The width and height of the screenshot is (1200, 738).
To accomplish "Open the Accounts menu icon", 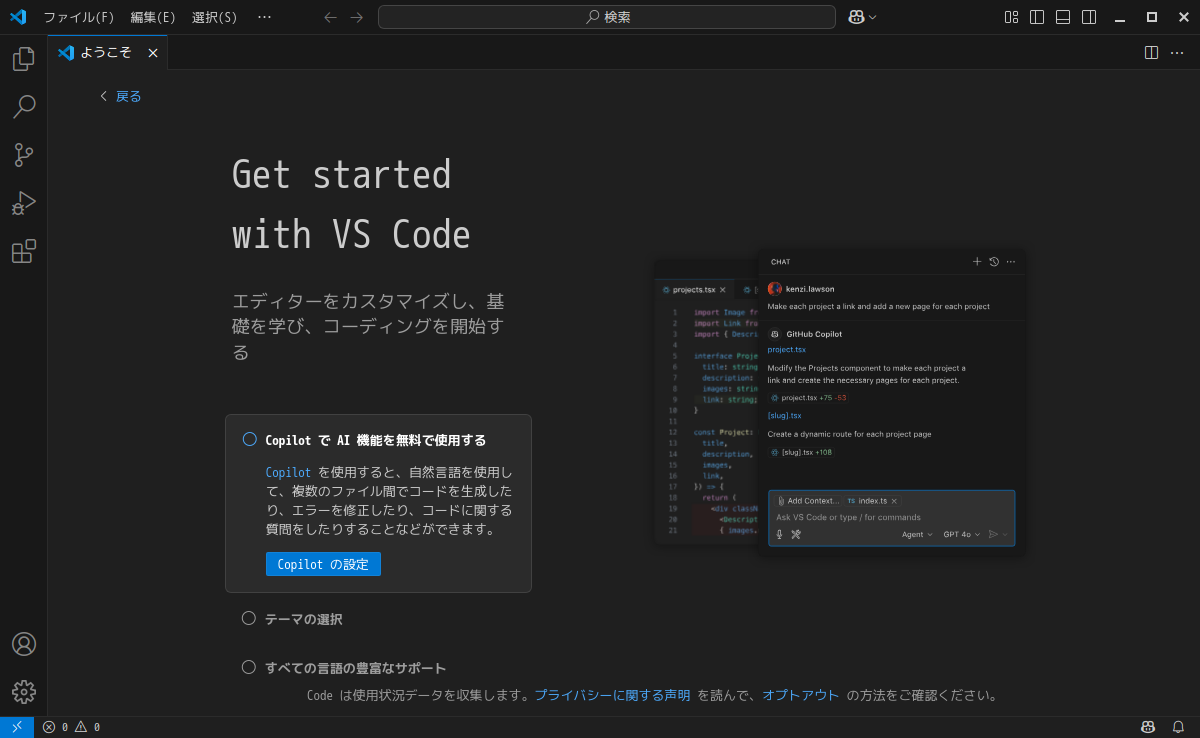I will [23, 644].
